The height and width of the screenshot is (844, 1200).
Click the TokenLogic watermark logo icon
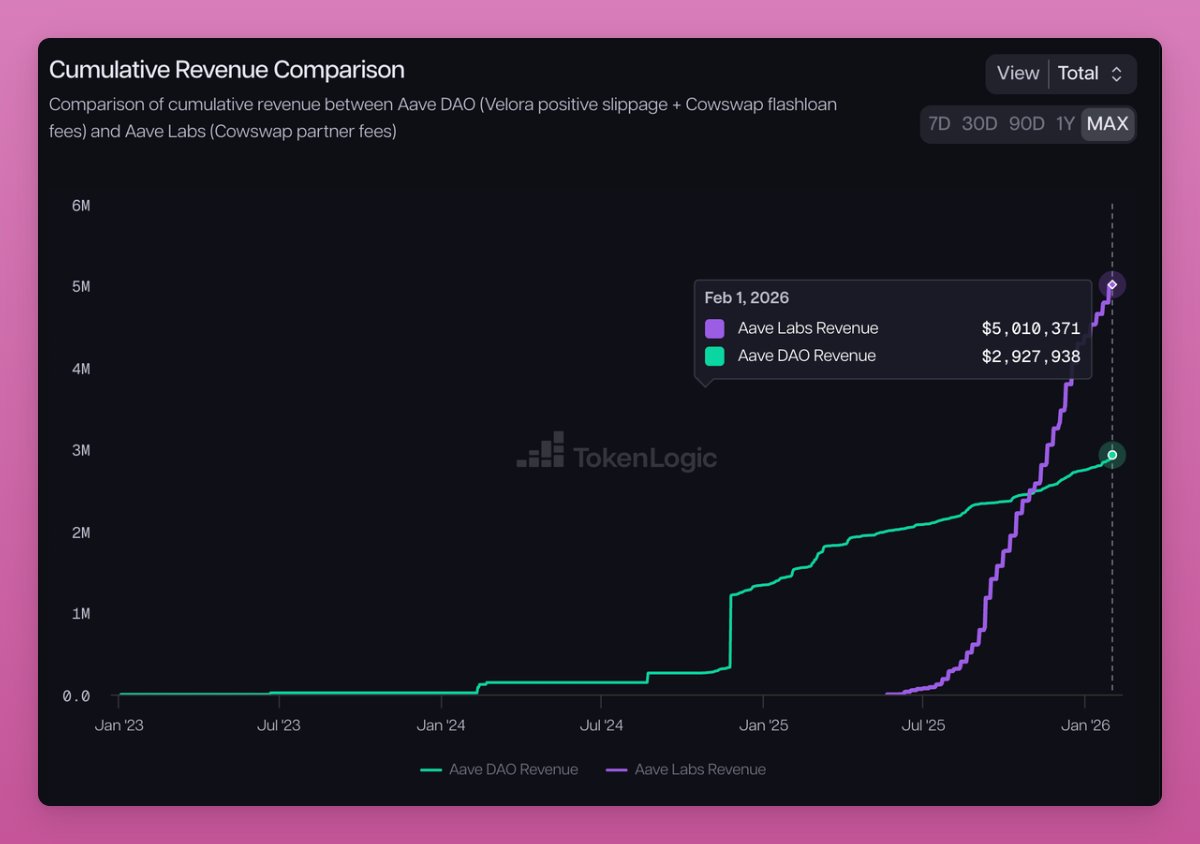pos(541,451)
